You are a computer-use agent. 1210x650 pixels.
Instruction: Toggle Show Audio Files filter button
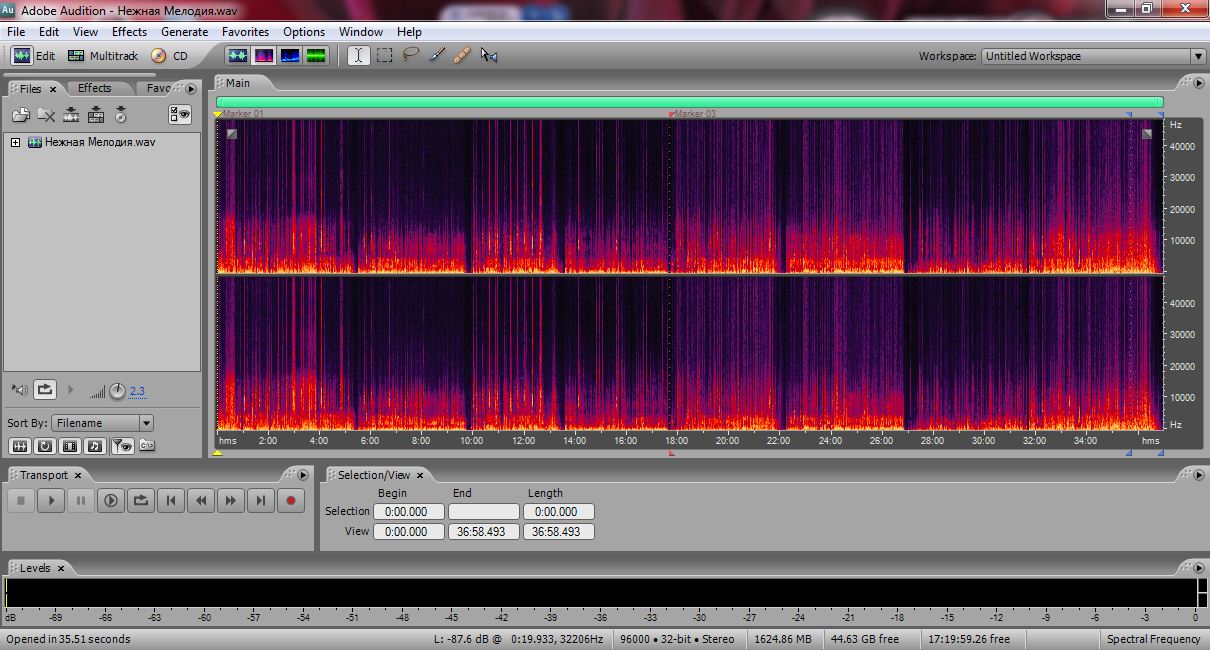(x=20, y=446)
